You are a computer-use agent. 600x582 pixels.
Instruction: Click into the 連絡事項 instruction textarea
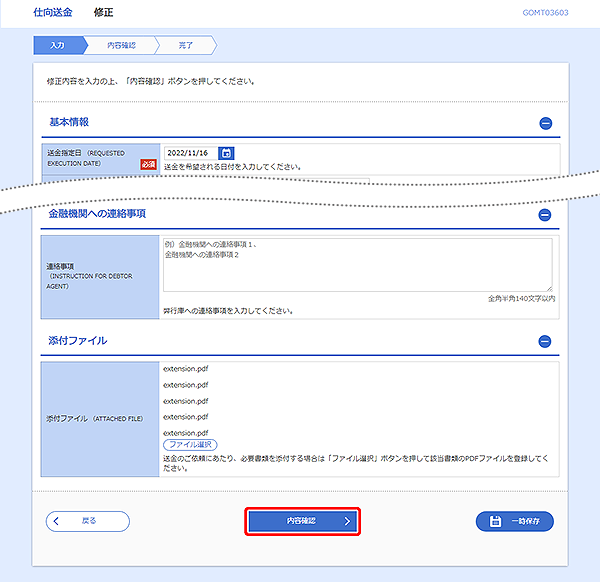(358, 265)
